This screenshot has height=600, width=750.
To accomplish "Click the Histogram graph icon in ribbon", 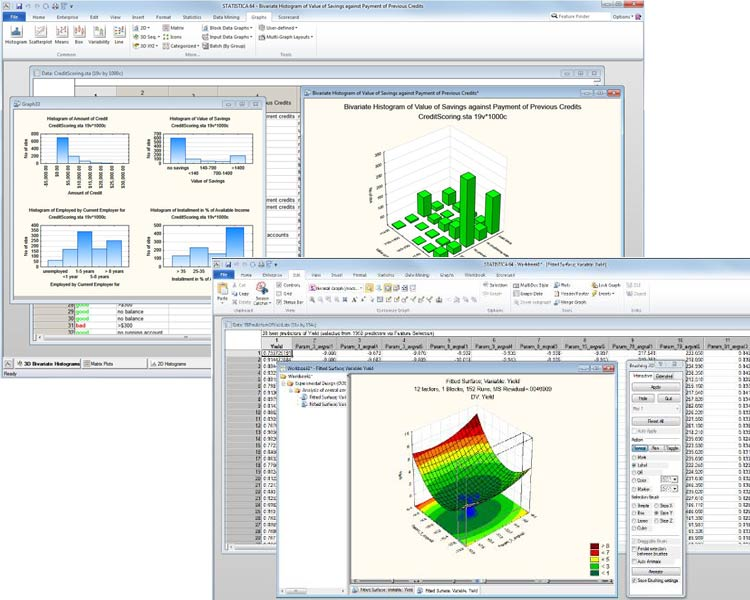I will (x=16, y=32).
